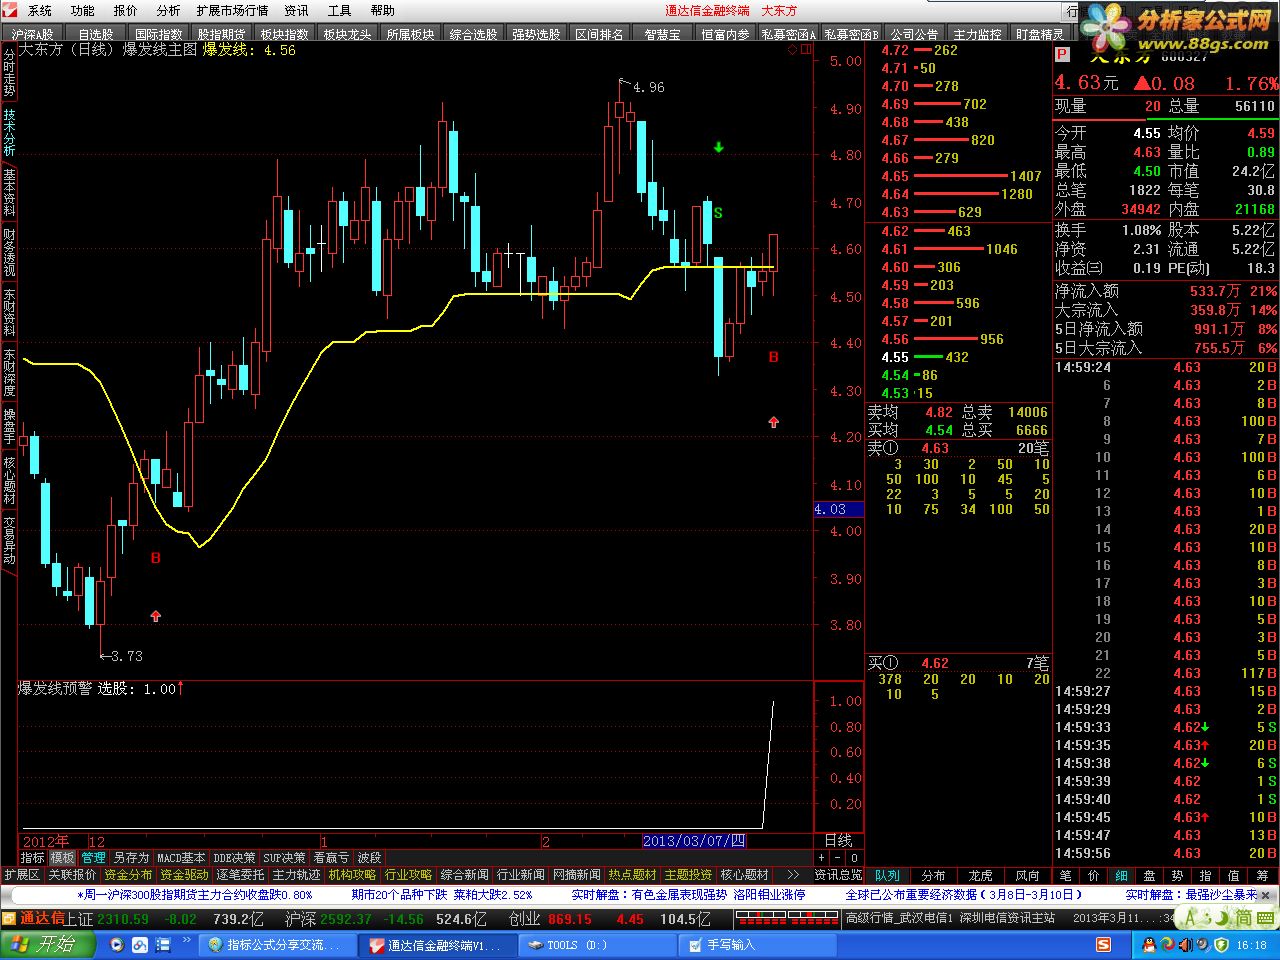This screenshot has width=1280, height=960.
Task: Click the 模板 button below chart
Action: point(62,858)
